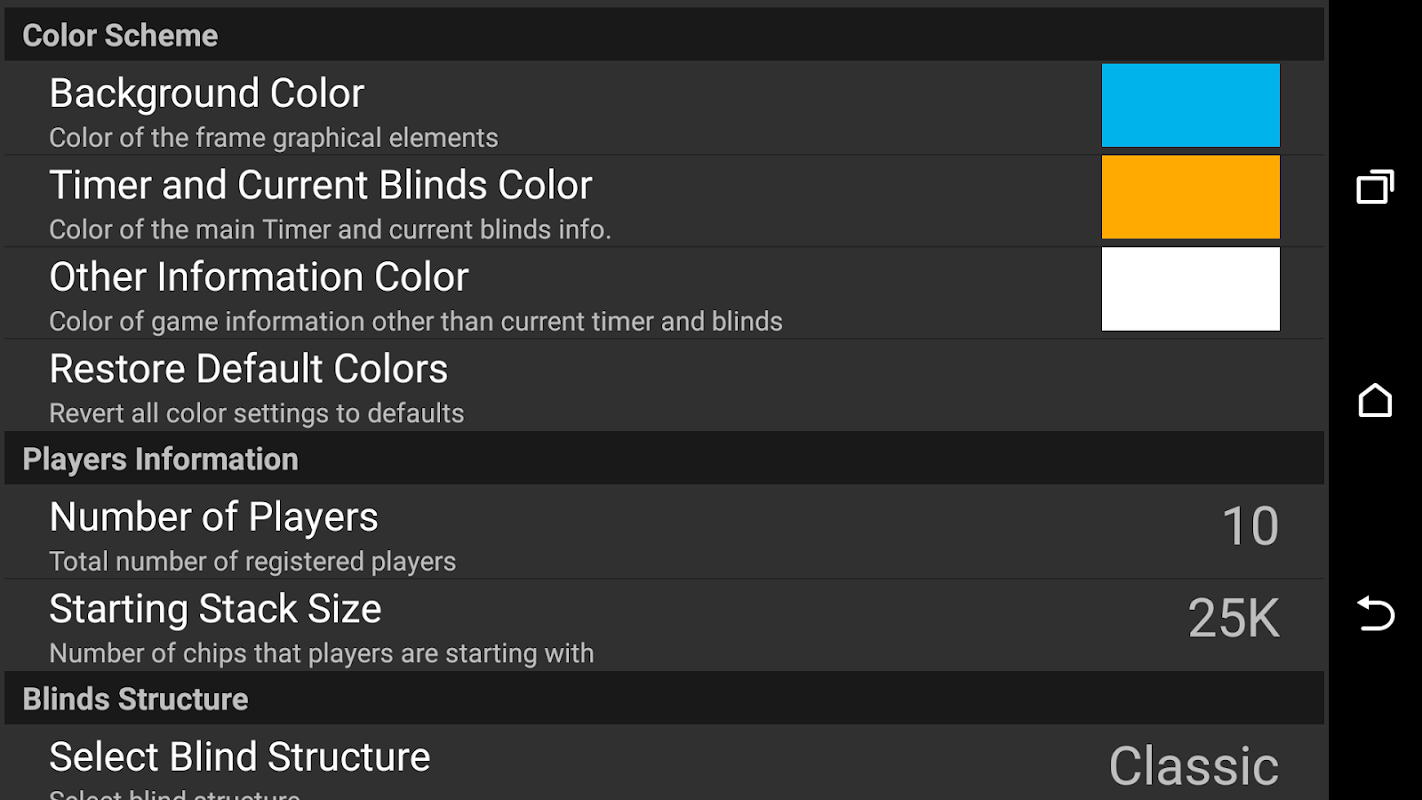Change the player count value 10
This screenshot has height=800, width=1422.
[x=1250, y=526]
